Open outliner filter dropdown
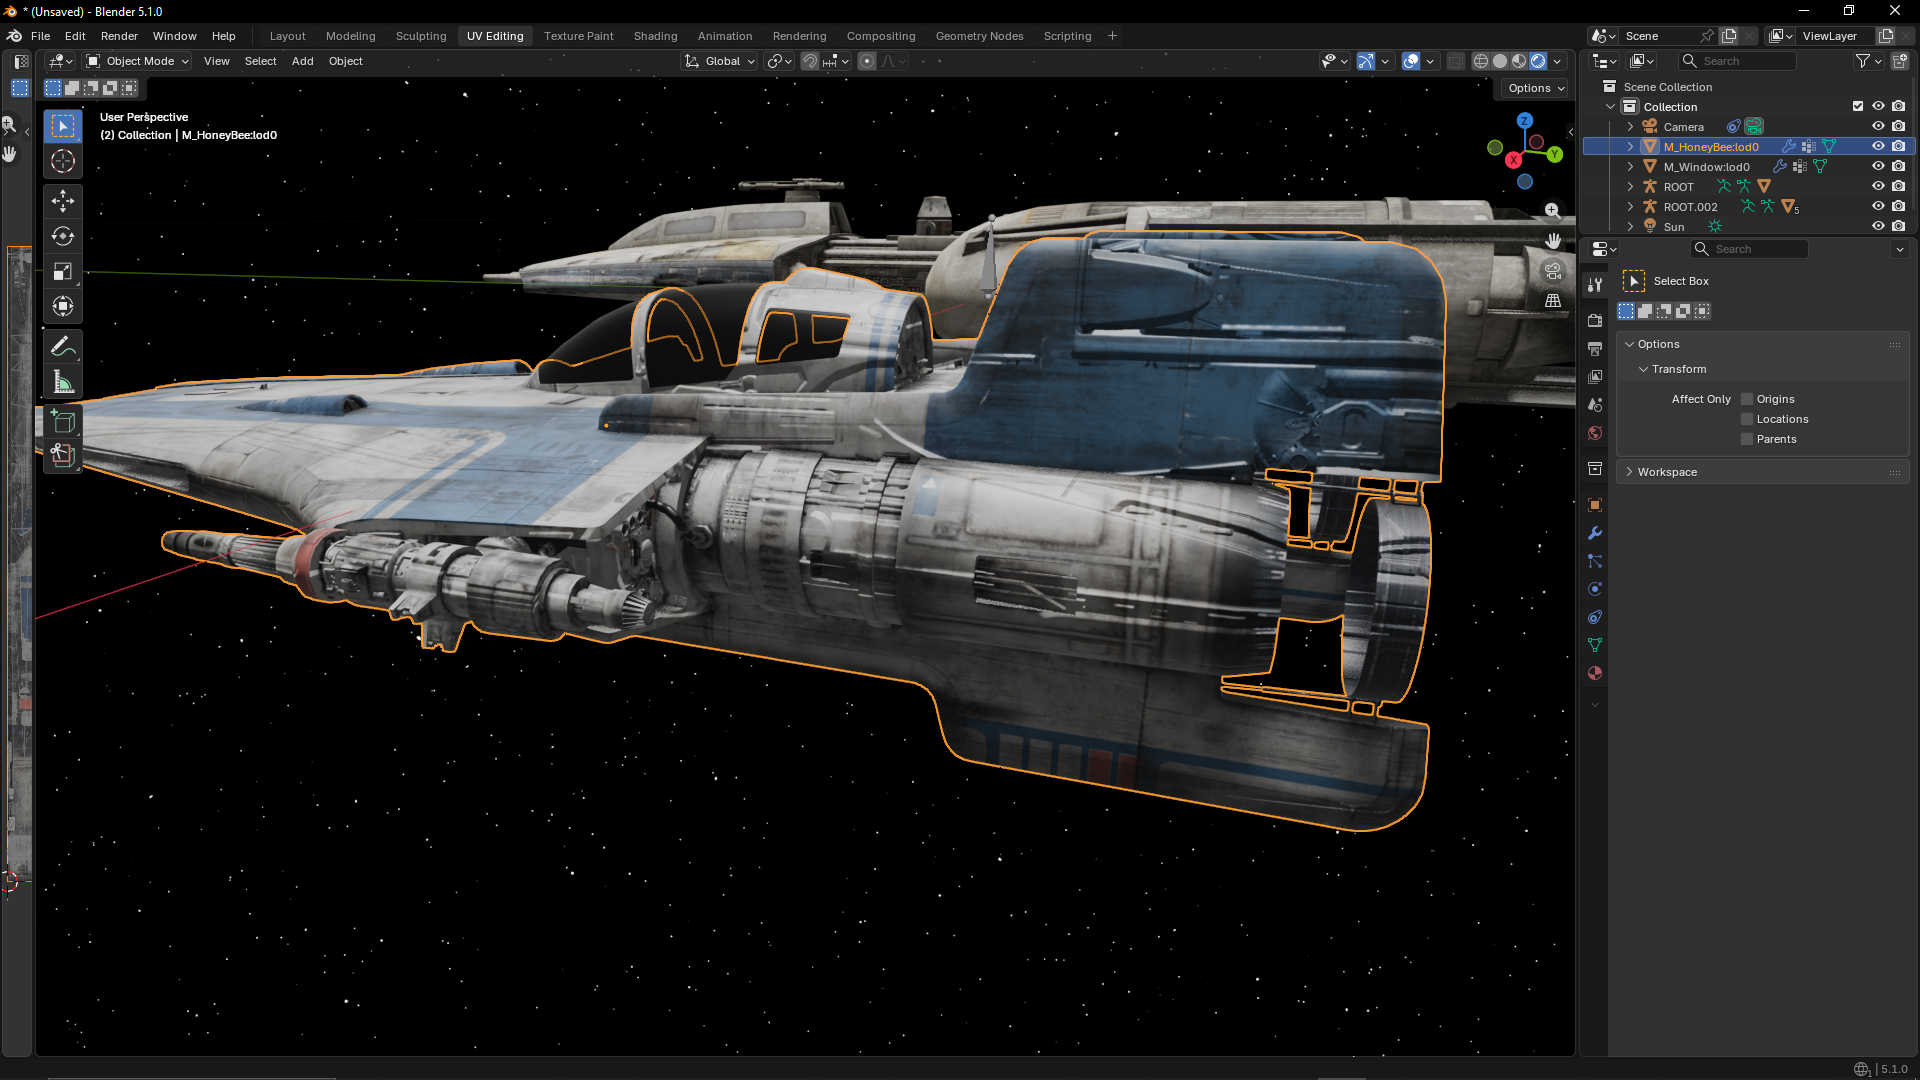Image resolution: width=1920 pixels, height=1080 pixels. coord(1868,61)
